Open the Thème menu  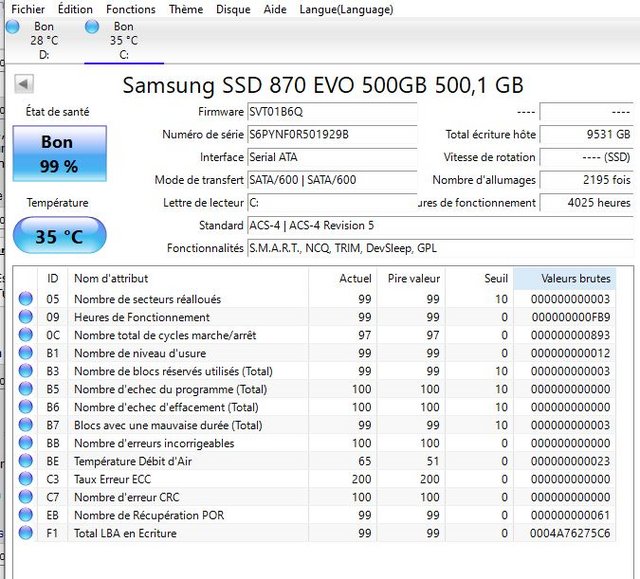point(186,9)
